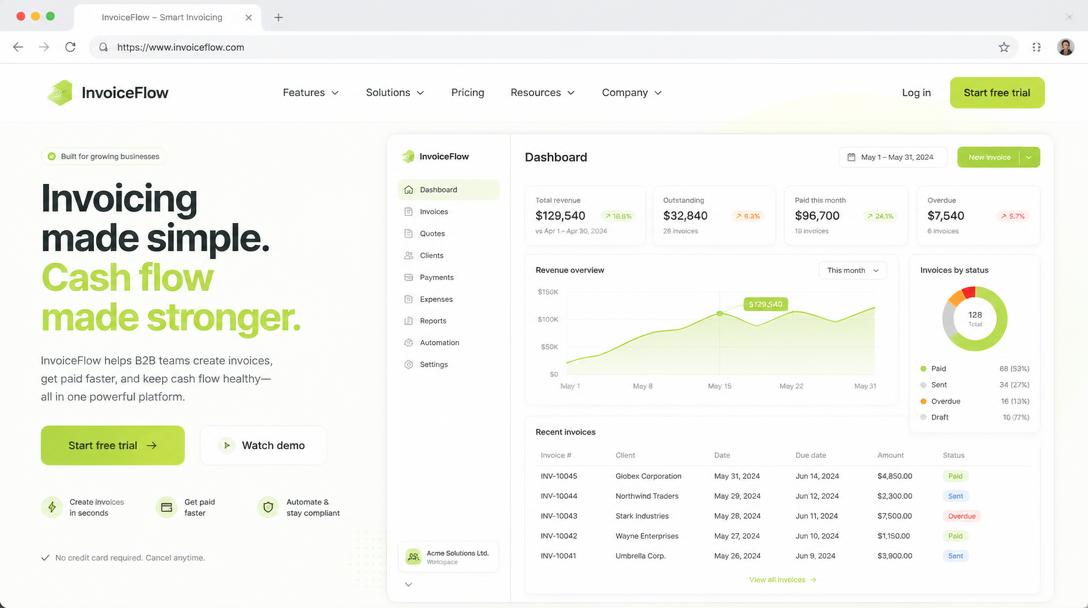Screen dimensions: 1088x608
Task: Select Invoices in the dashboard sidebar
Action: (x=449, y=212)
